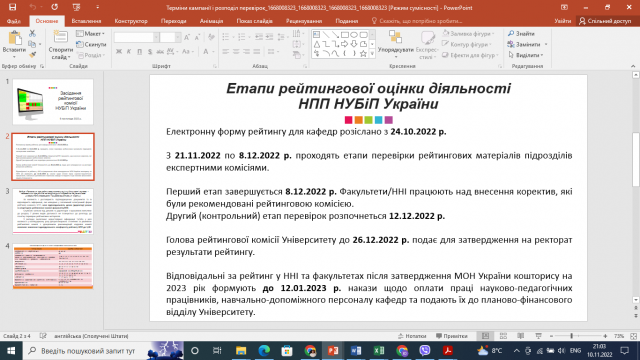
Task: Select slide 4 thumbnail with pink table
Action: [53, 267]
